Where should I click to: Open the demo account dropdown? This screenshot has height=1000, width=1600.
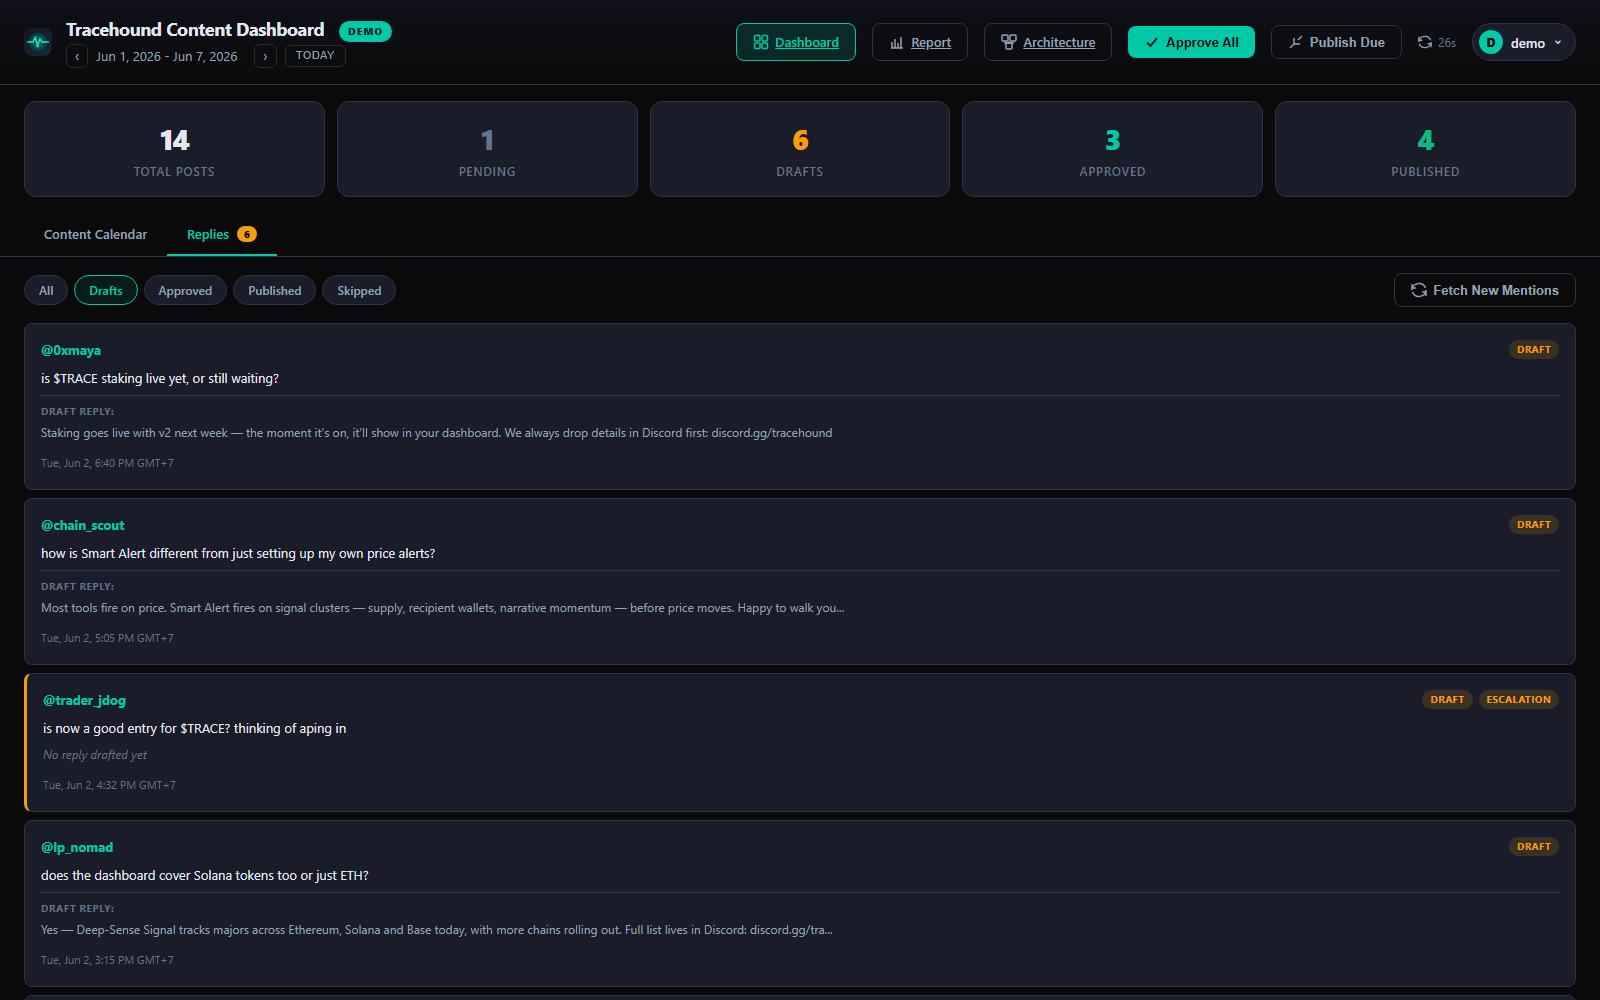pos(1524,42)
